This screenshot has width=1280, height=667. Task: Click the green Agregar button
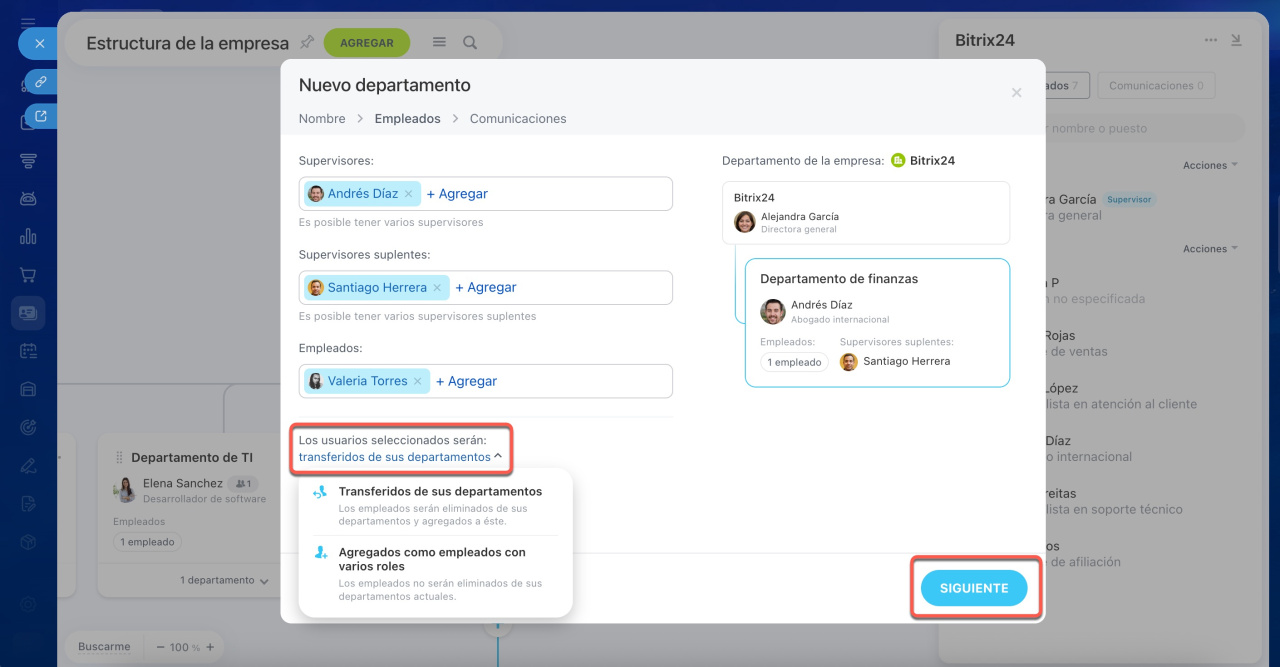coord(366,43)
